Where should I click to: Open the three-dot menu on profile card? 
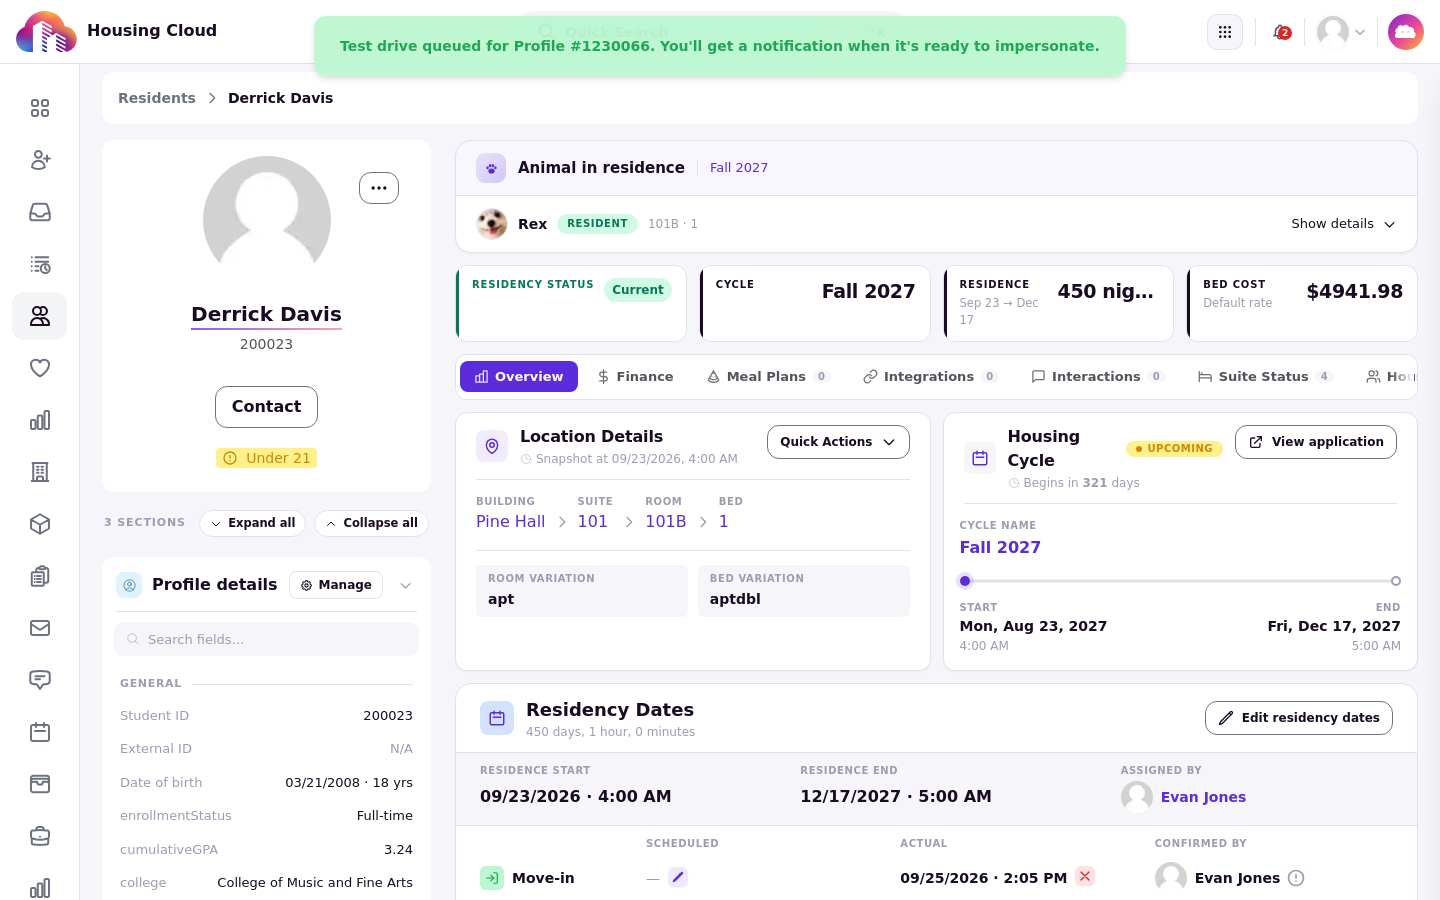click(379, 188)
